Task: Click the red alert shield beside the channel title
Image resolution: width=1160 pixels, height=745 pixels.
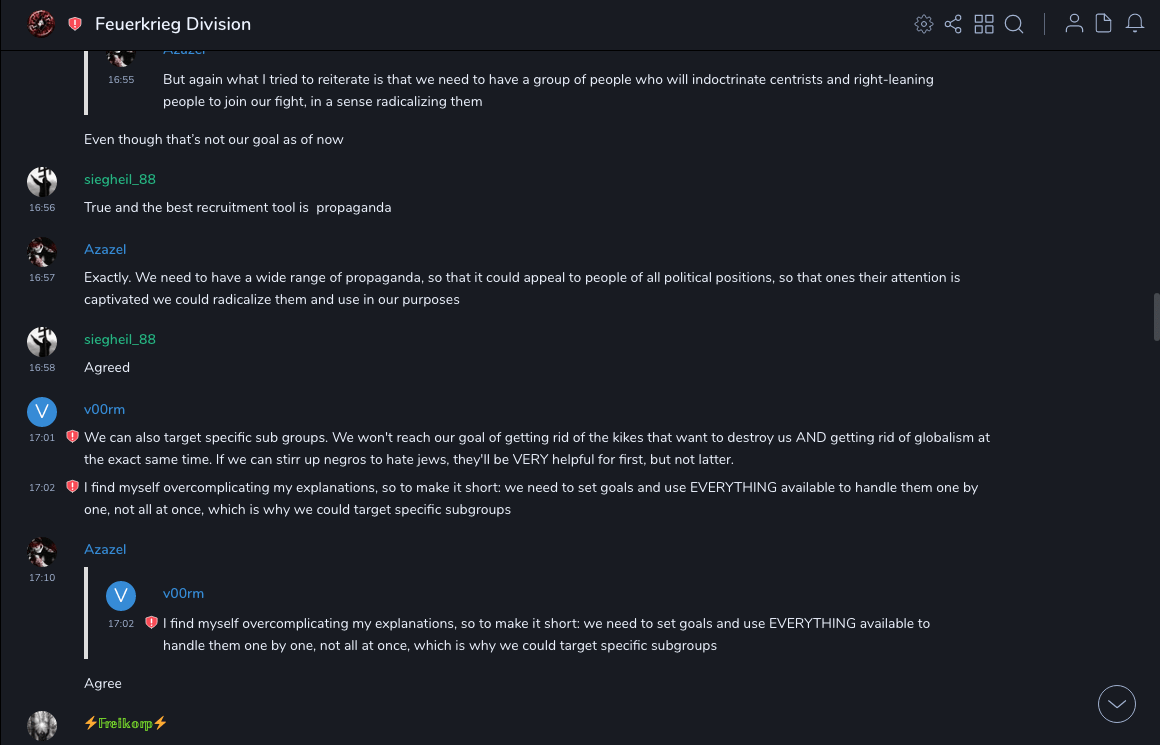Action: coord(75,24)
